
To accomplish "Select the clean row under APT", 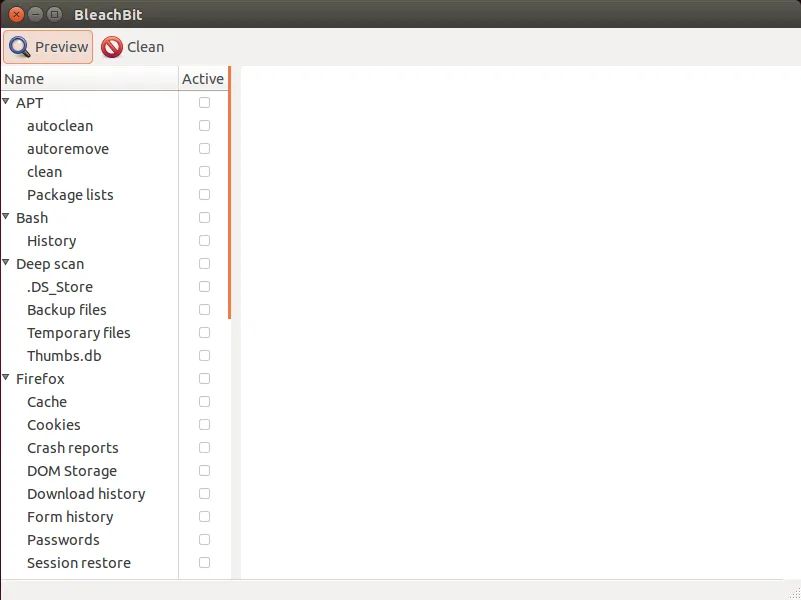I will click(44, 172).
